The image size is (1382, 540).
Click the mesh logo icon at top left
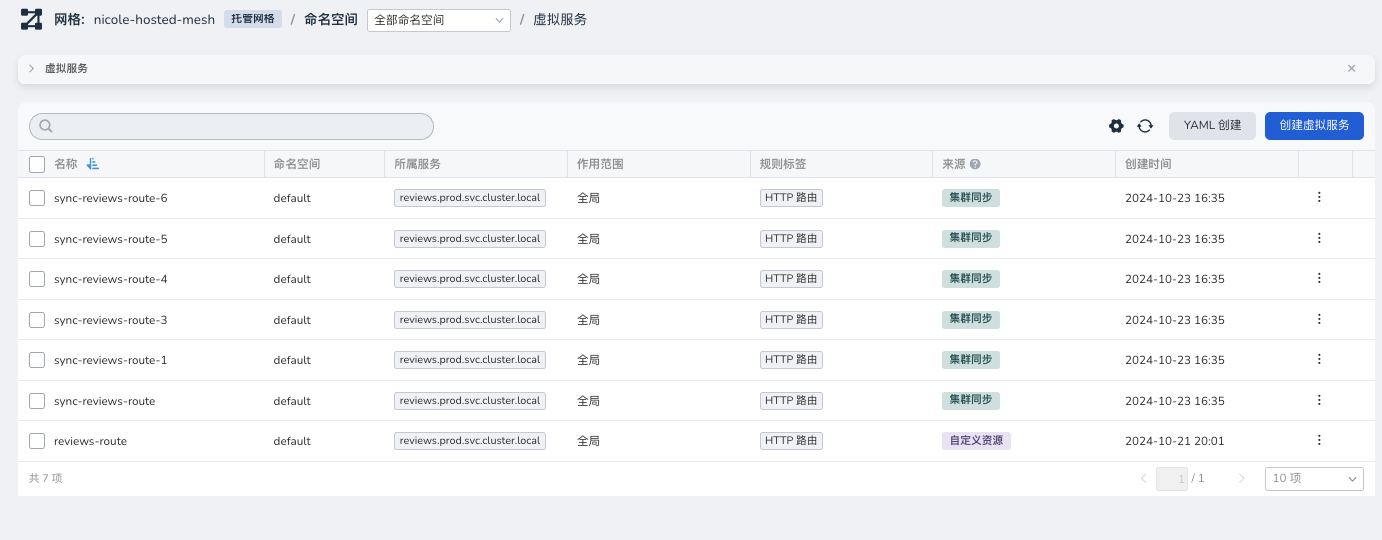[32, 19]
